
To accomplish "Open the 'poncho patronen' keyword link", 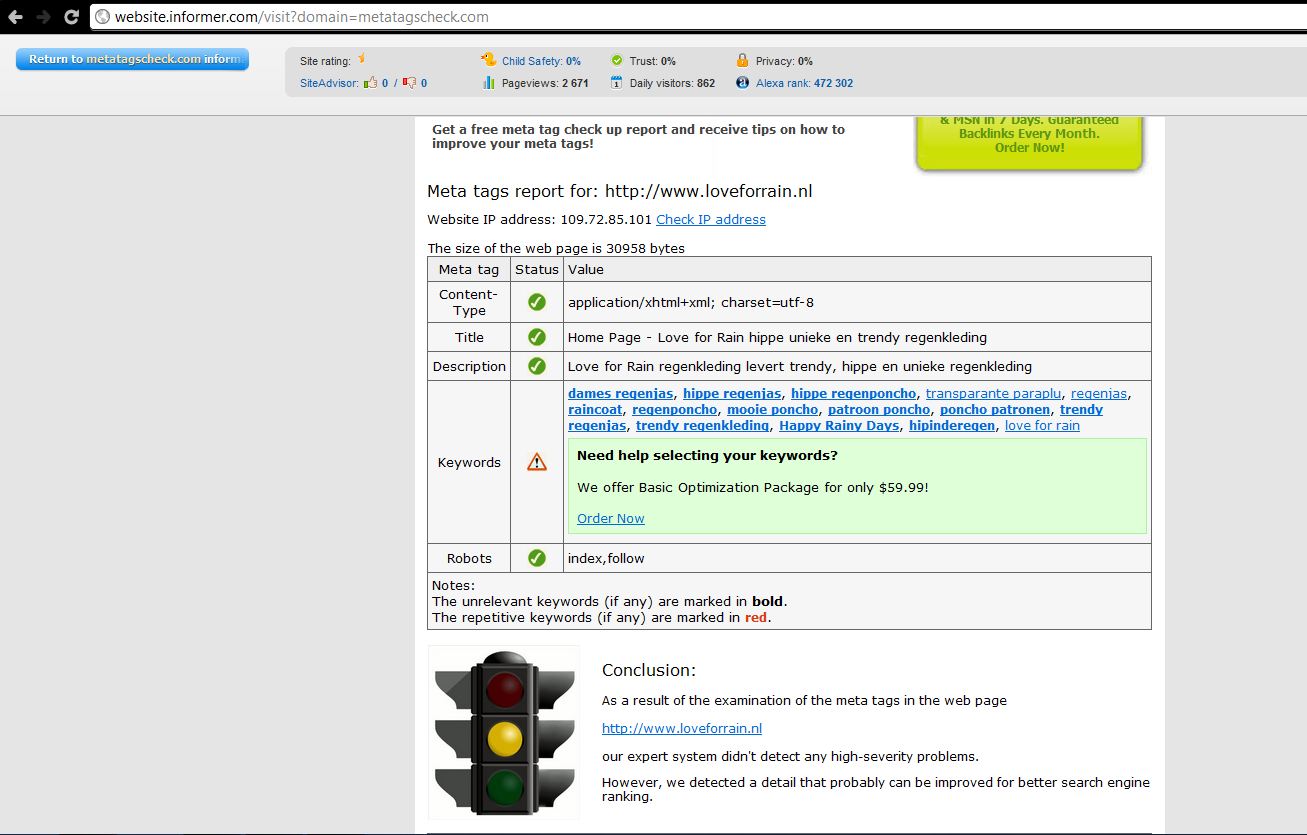I will click(995, 410).
